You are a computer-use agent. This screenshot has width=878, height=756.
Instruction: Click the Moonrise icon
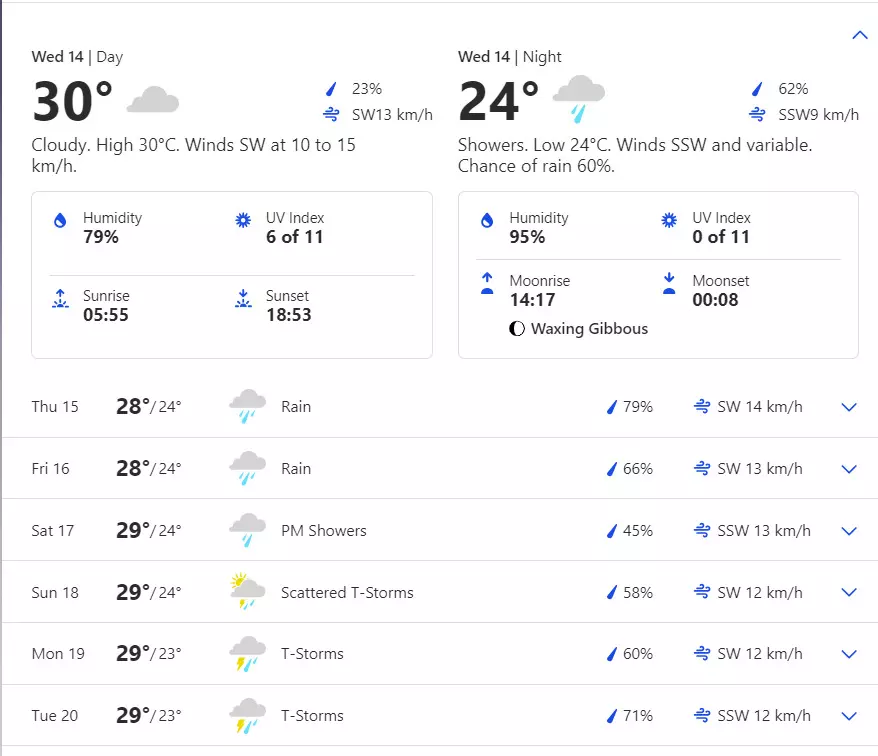tap(487, 283)
